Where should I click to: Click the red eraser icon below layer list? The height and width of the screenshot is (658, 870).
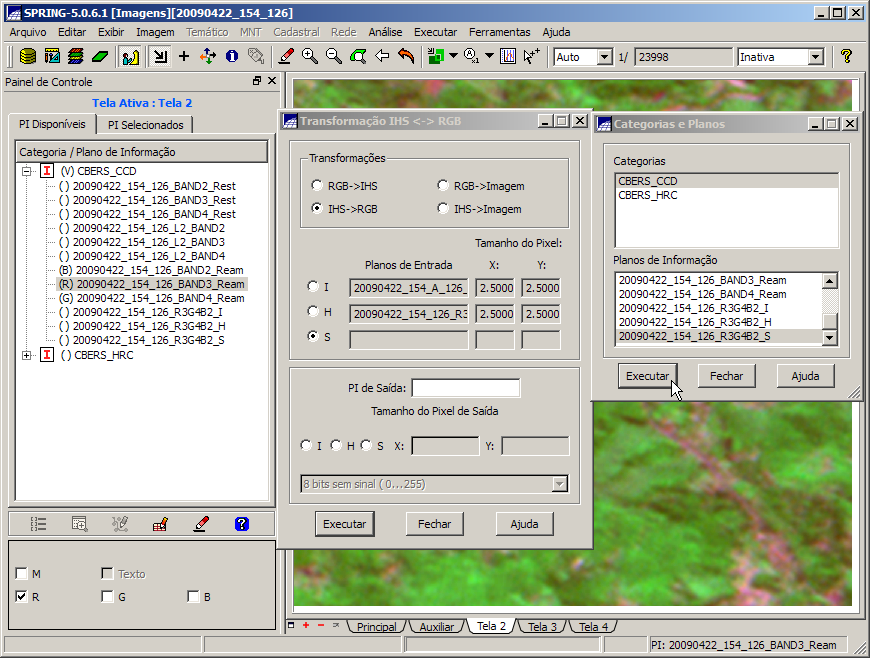(201, 523)
